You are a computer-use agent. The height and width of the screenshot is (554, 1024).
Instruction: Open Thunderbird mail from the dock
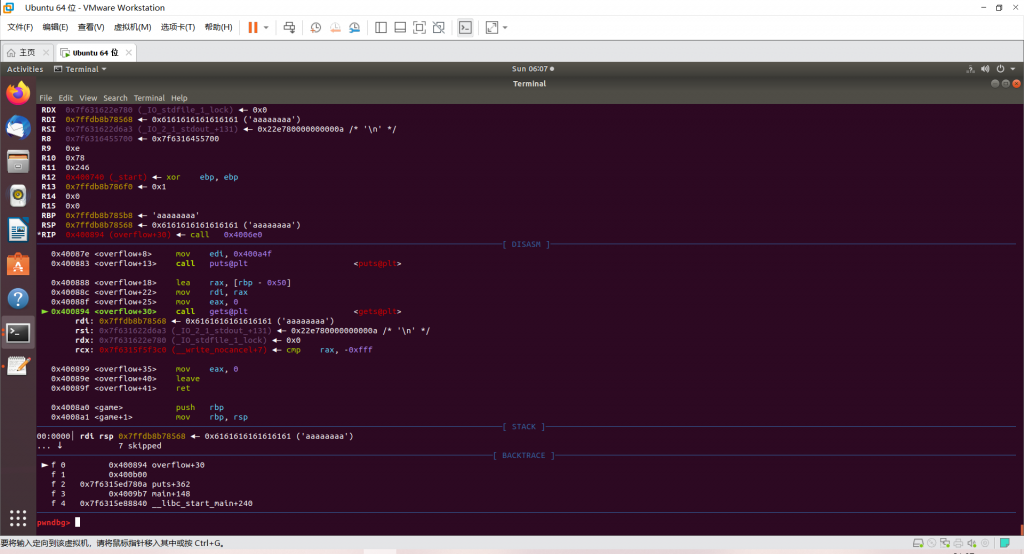click(x=18, y=127)
